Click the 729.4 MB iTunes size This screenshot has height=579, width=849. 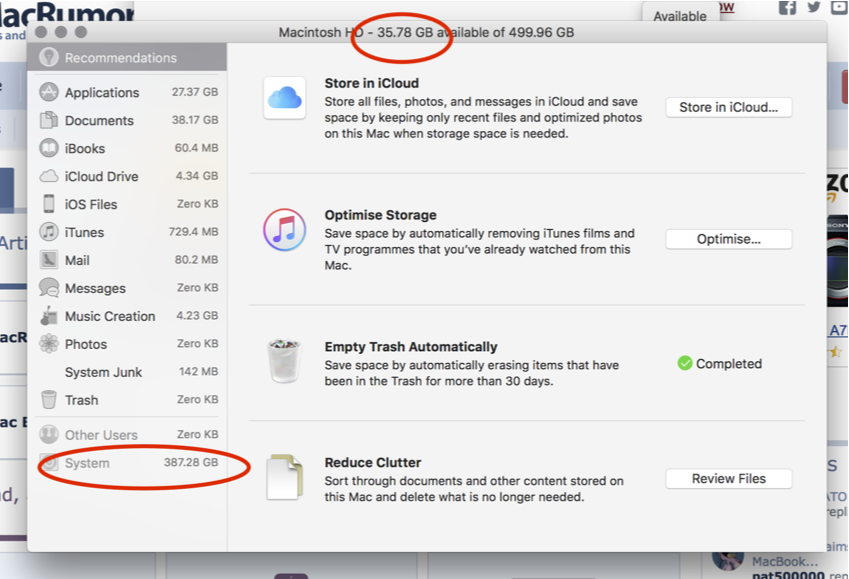point(193,232)
